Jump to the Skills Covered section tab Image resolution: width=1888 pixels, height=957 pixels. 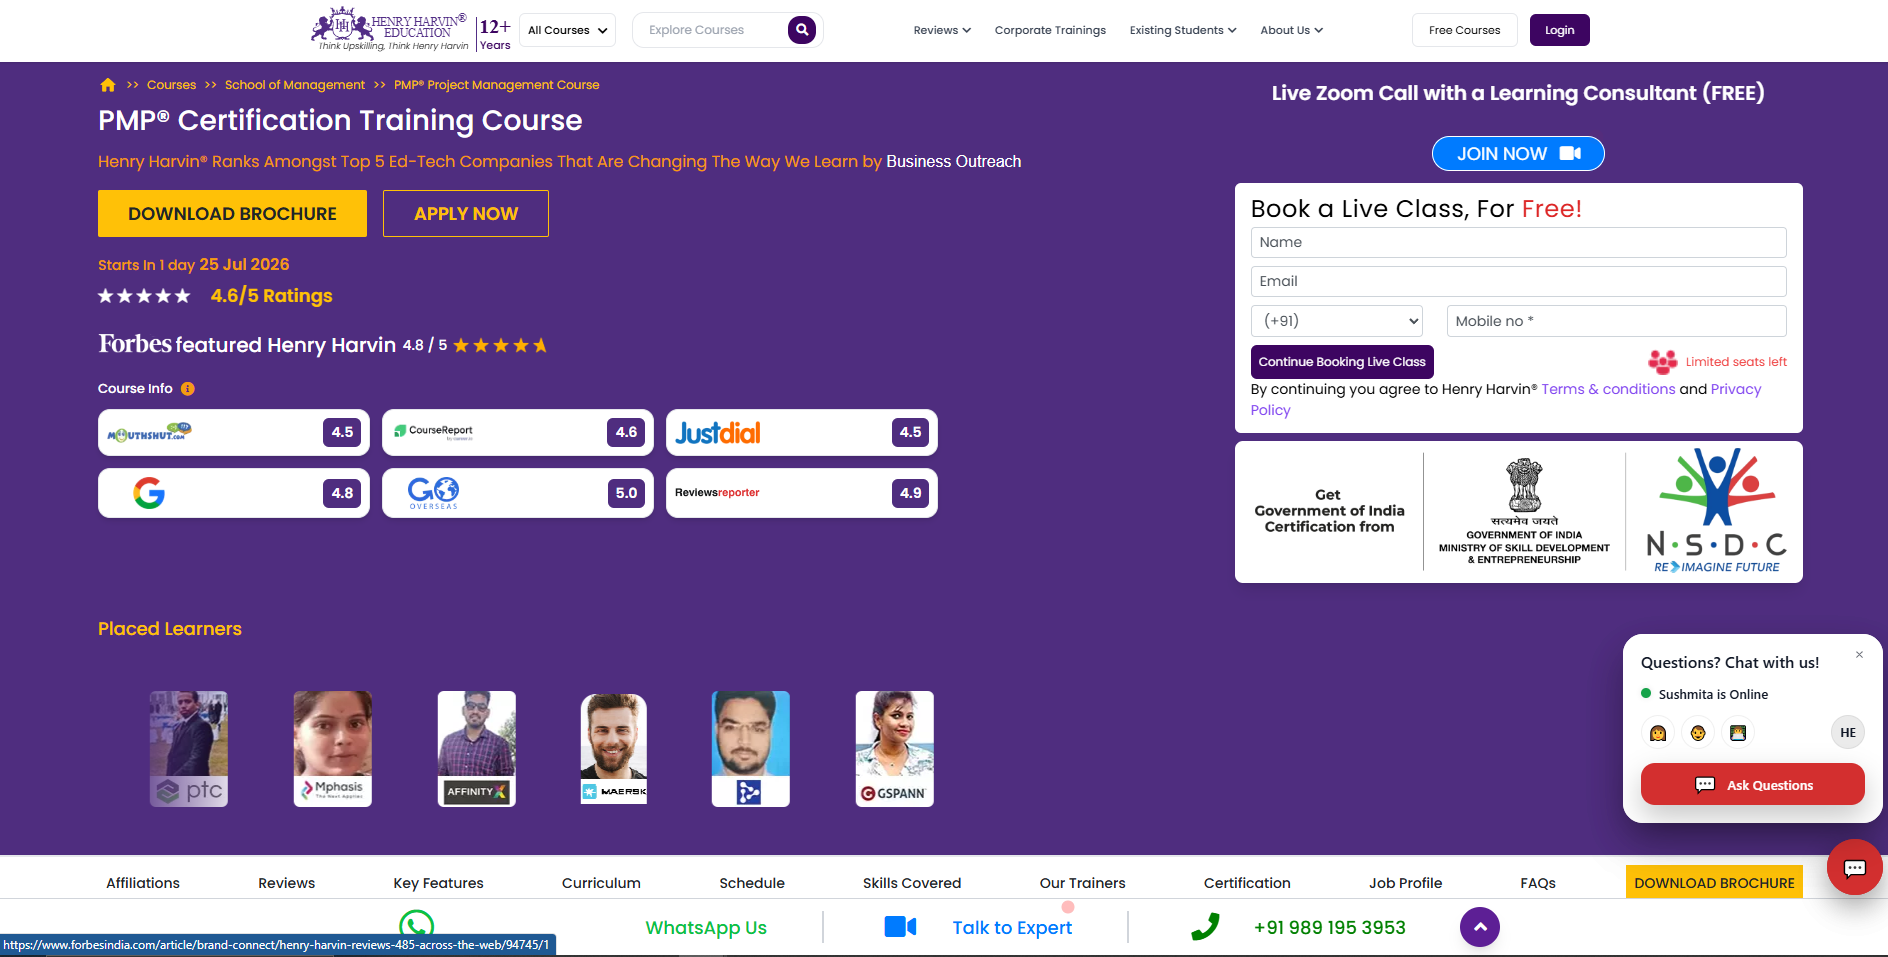pyautogui.click(x=912, y=883)
